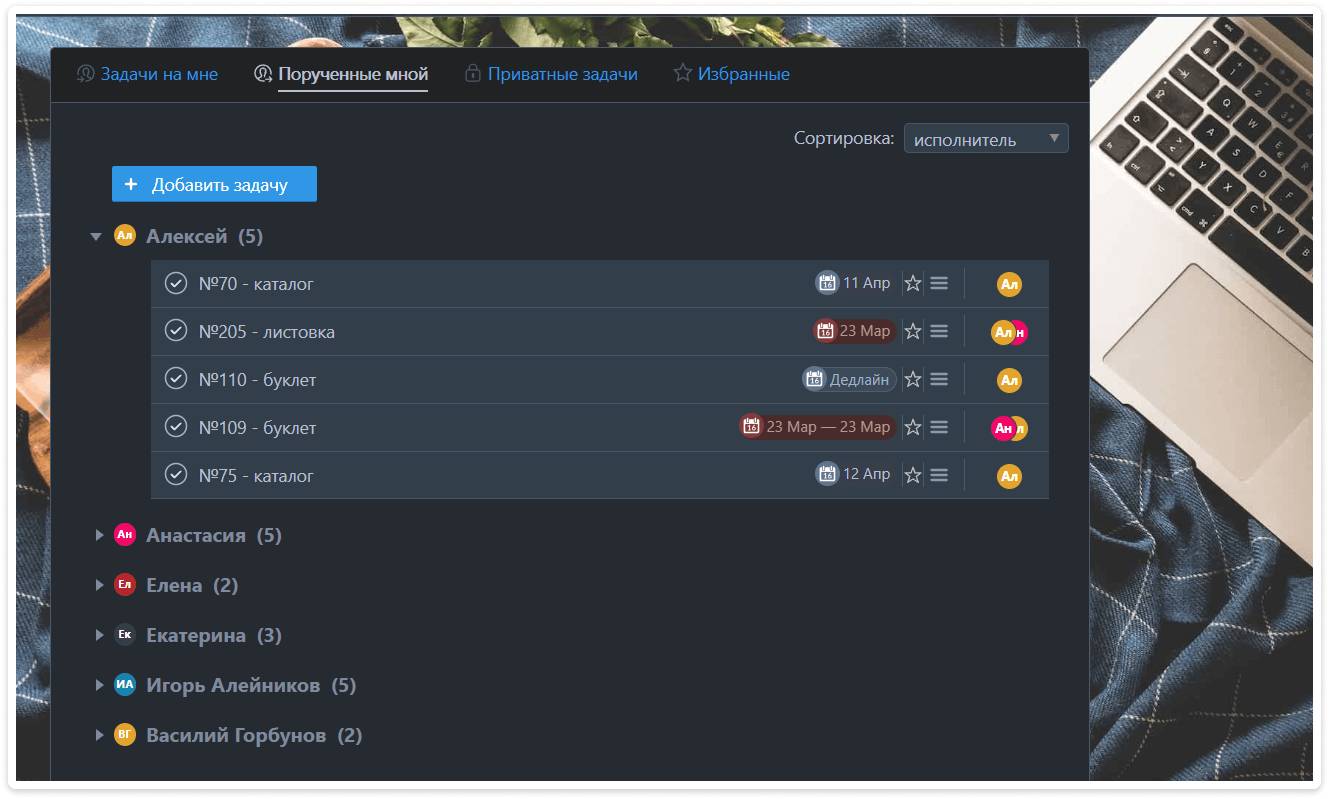Check off task №110 - буклет
1329x799 pixels.
(x=176, y=379)
